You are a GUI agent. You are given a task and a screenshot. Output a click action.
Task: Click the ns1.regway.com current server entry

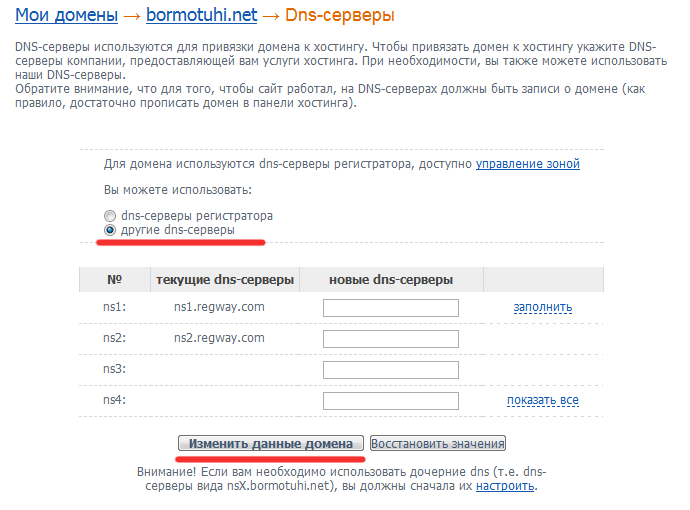click(x=219, y=307)
